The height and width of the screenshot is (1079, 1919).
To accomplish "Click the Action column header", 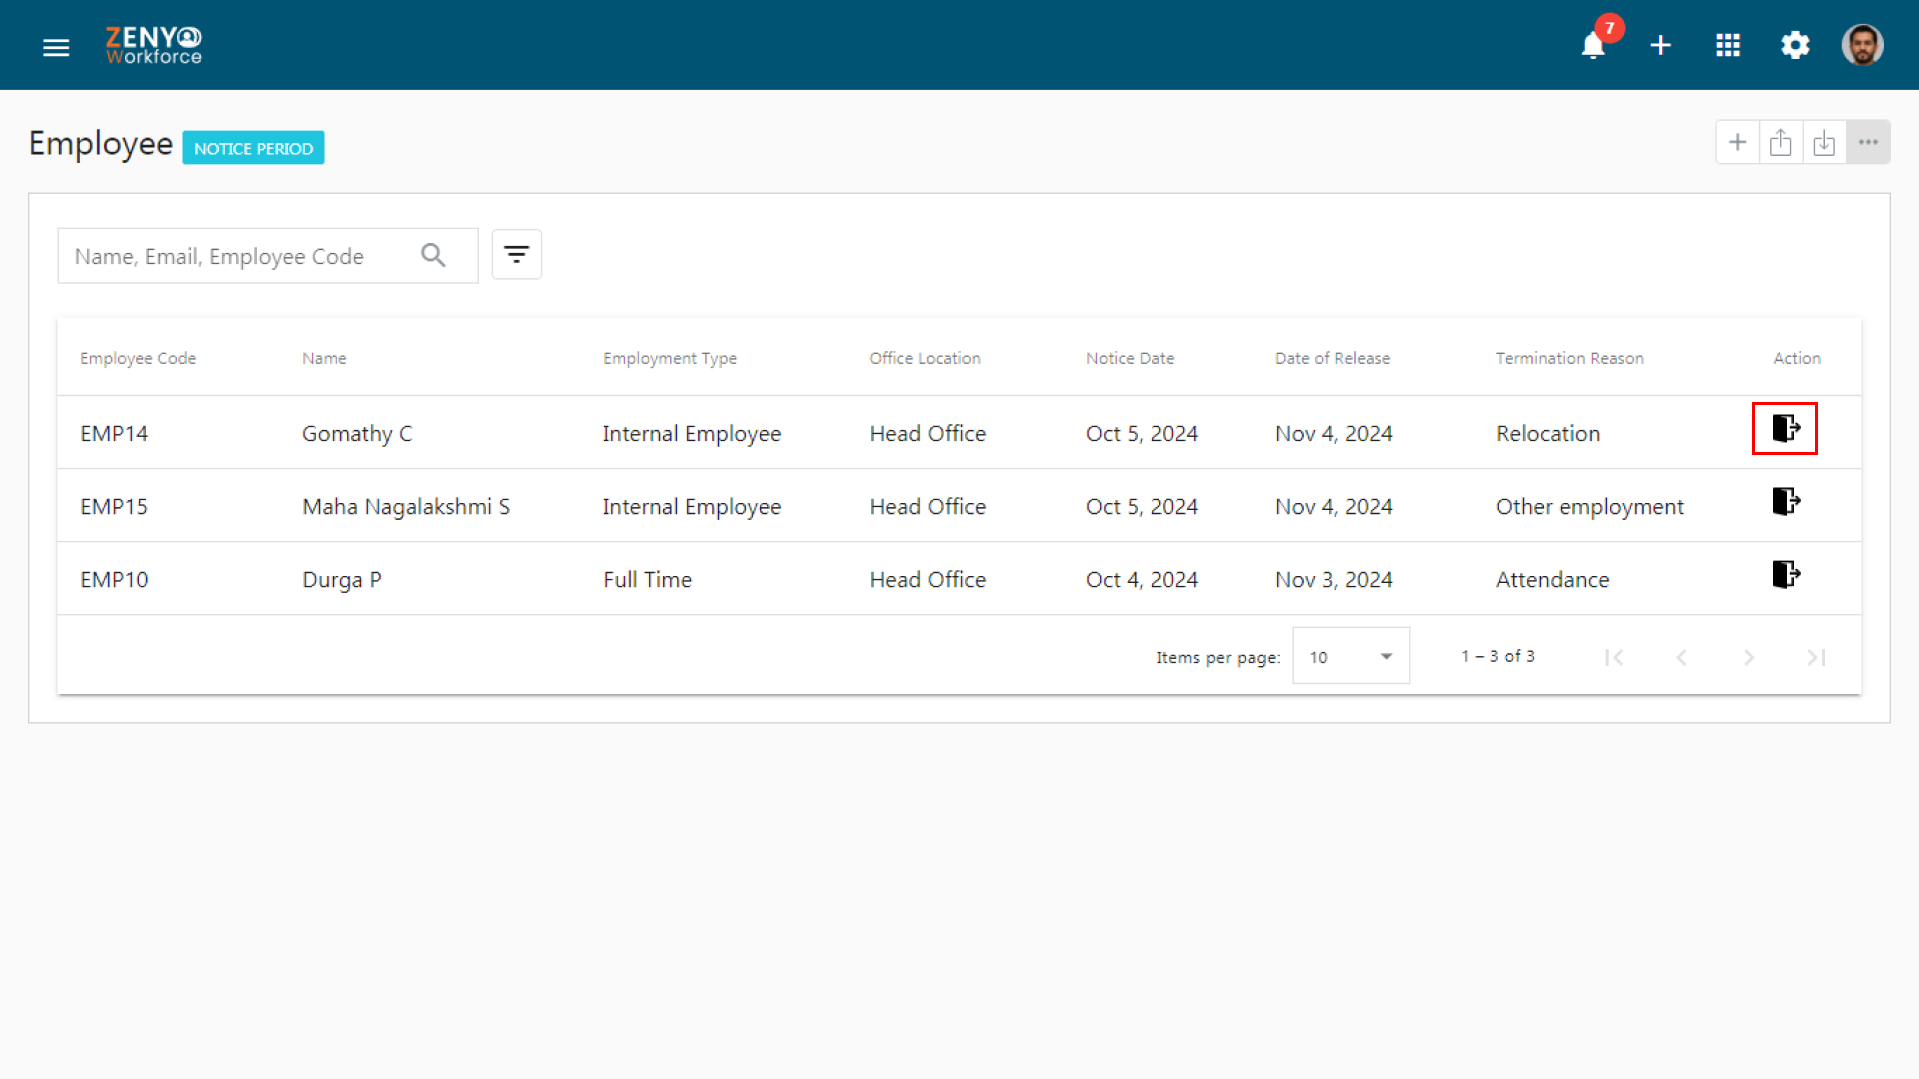I will pyautogui.click(x=1796, y=358).
